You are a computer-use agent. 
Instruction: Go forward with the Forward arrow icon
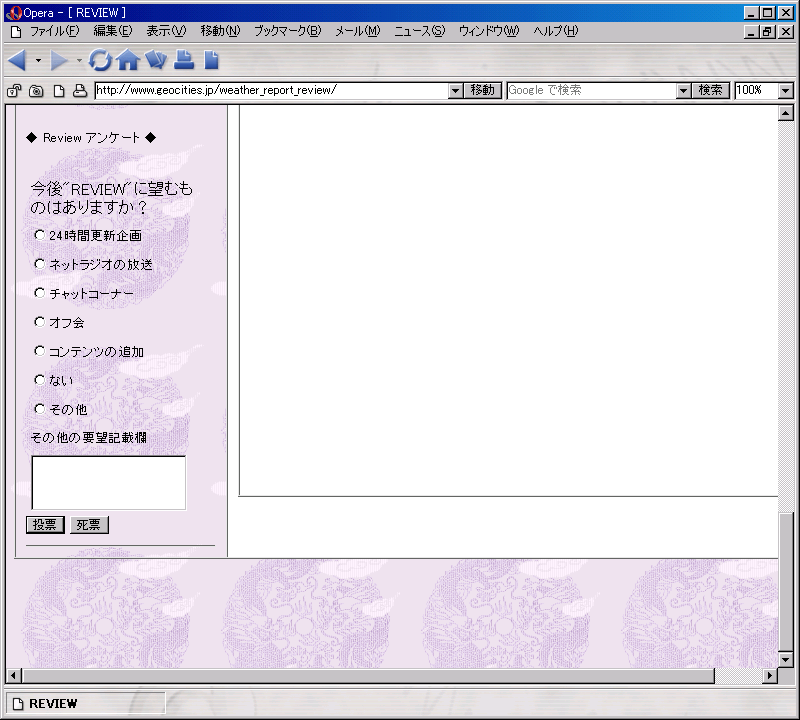59,60
